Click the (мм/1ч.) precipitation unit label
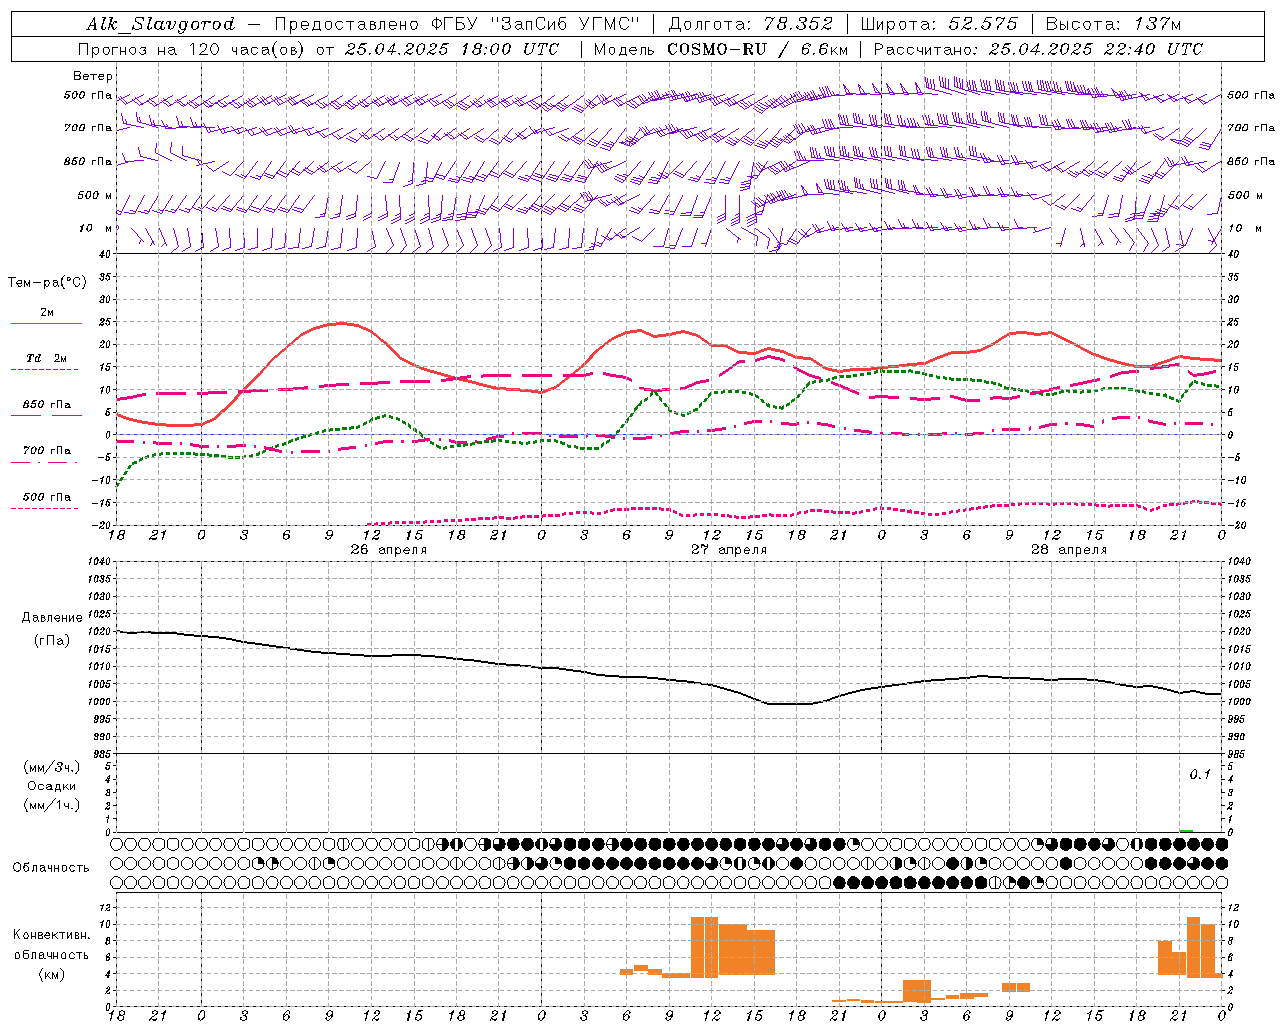1280x1024 pixels. click(x=52, y=805)
